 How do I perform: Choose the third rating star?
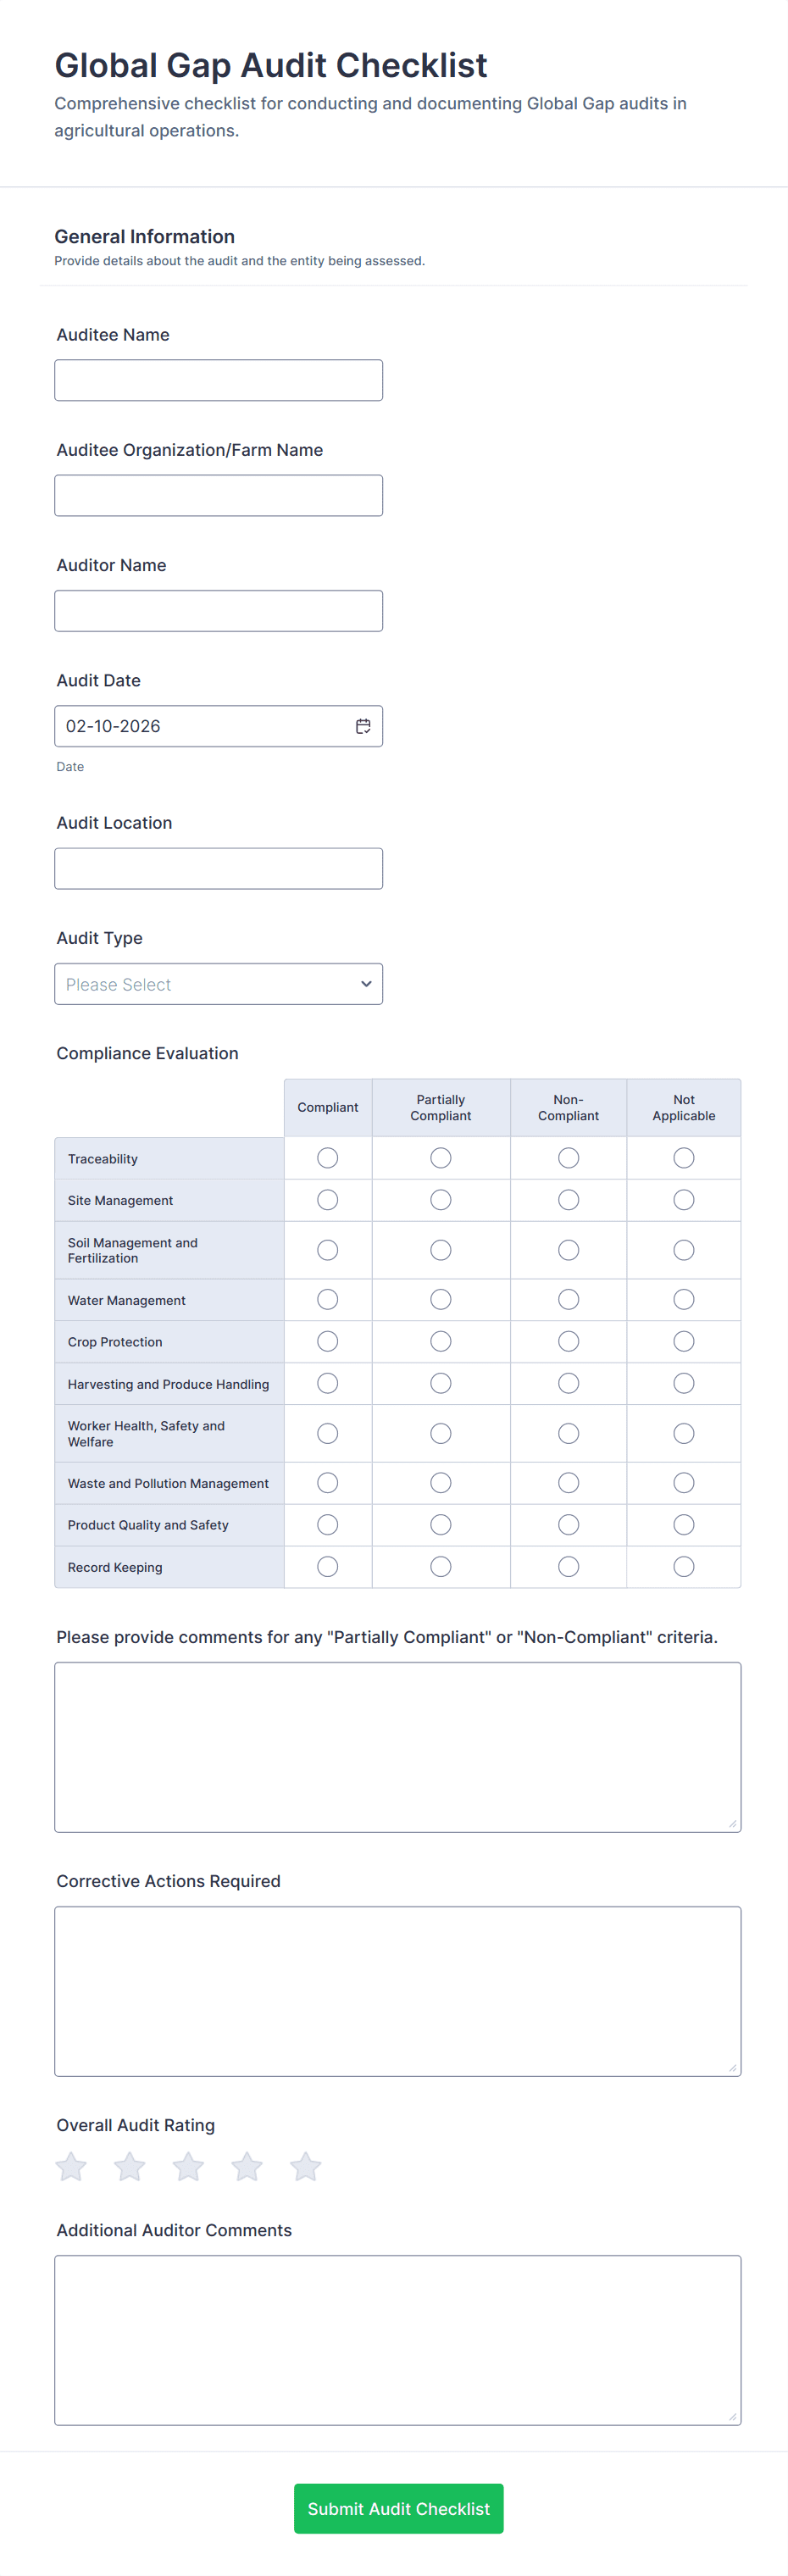pyautogui.click(x=188, y=2167)
